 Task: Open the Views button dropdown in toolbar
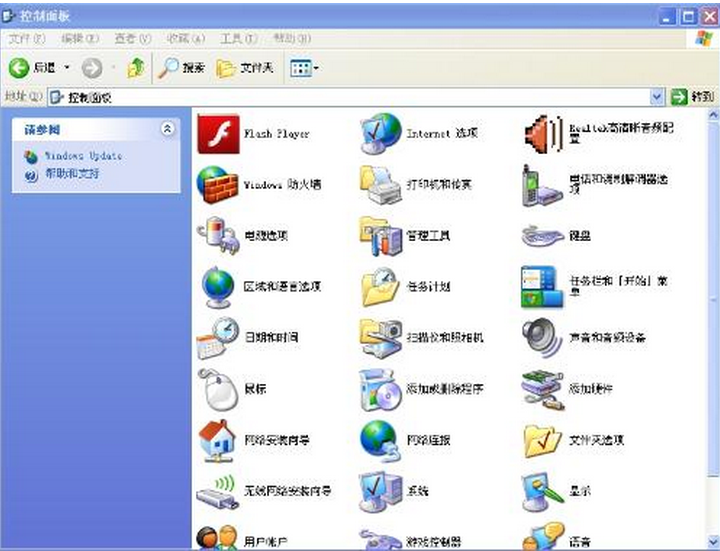pyautogui.click(x=305, y=69)
